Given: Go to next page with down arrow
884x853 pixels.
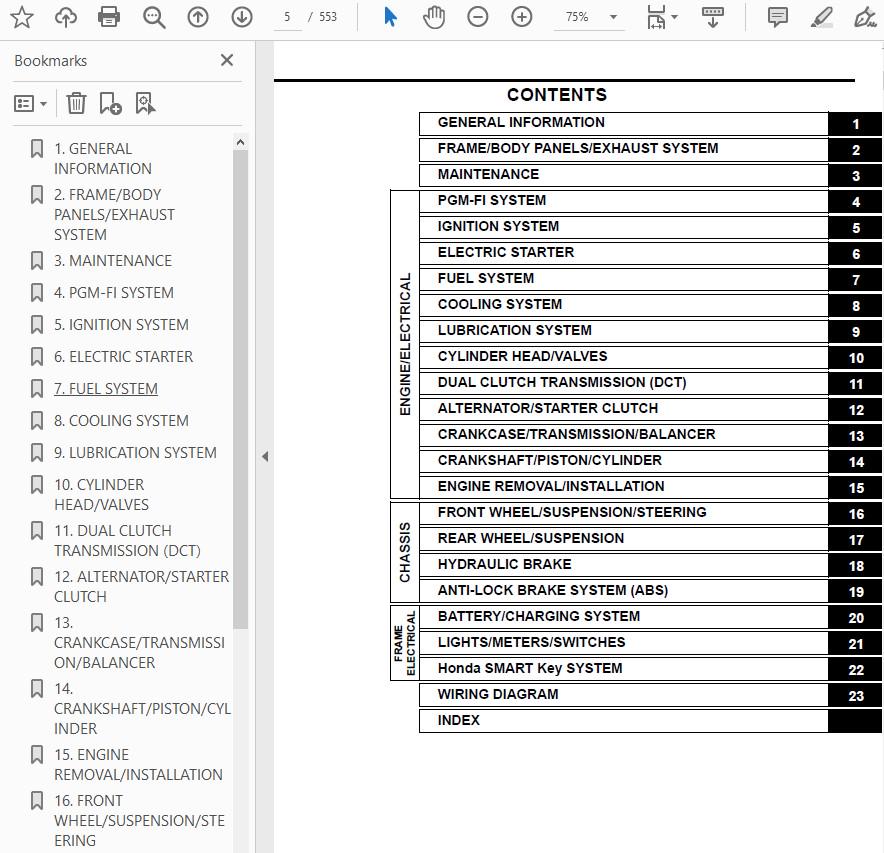Looking at the screenshot, I should (242, 17).
